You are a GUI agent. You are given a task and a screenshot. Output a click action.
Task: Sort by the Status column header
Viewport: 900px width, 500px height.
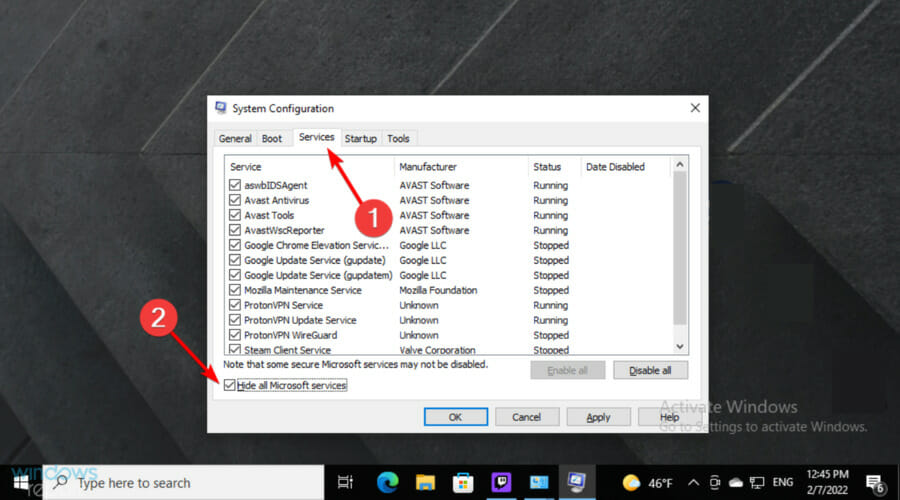pos(554,166)
